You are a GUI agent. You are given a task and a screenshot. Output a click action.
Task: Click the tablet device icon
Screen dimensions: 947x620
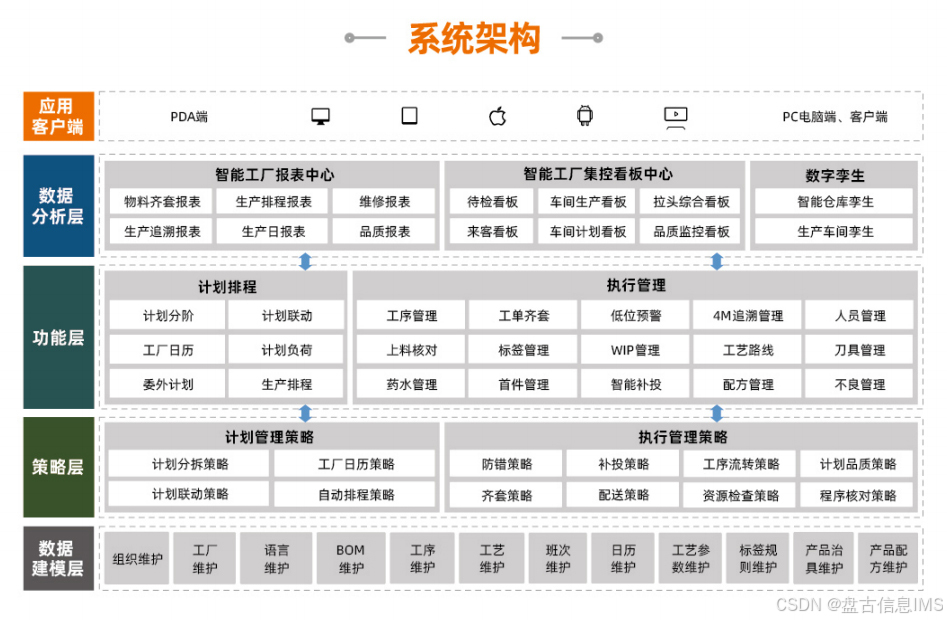click(409, 115)
